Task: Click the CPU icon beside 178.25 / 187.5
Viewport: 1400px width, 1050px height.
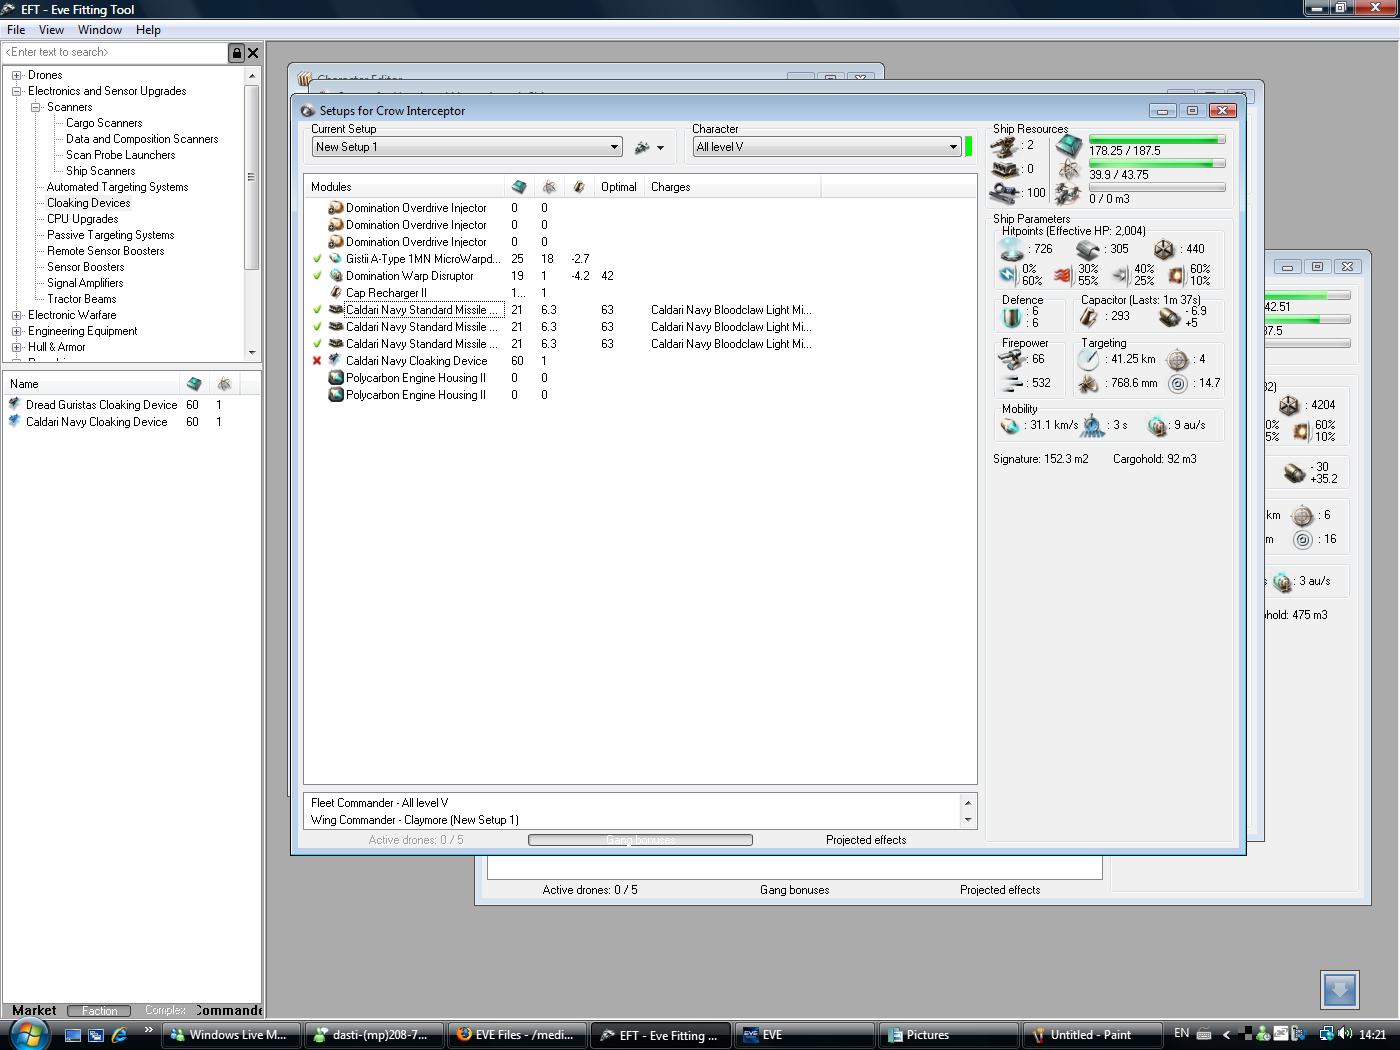Action: coord(1068,147)
